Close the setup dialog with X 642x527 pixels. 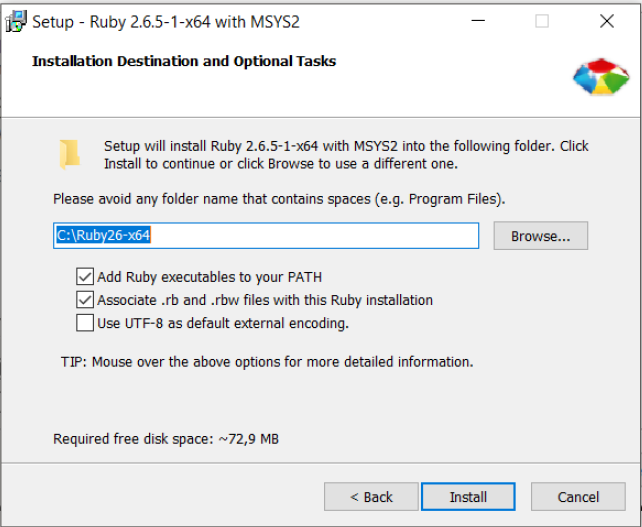pyautogui.click(x=607, y=21)
